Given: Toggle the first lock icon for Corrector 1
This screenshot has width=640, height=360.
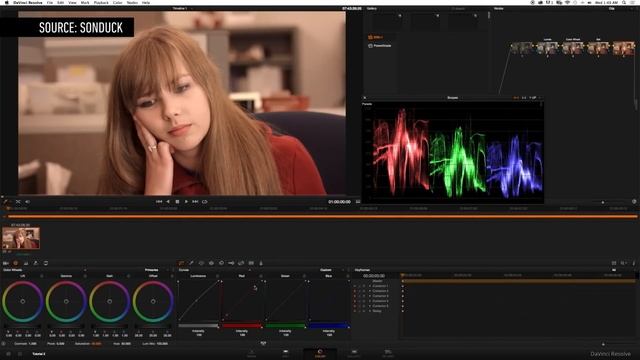Looking at the screenshot, I should click(x=355, y=286).
